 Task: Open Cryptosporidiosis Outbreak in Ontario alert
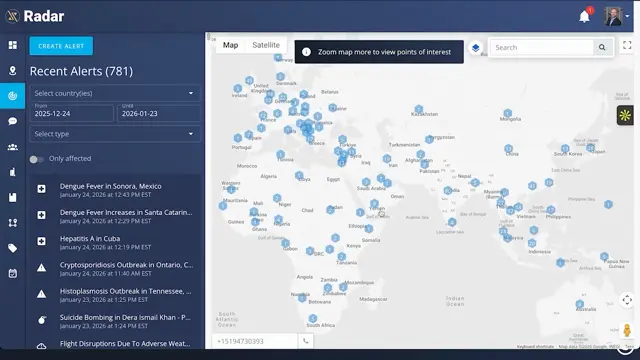coord(116,269)
